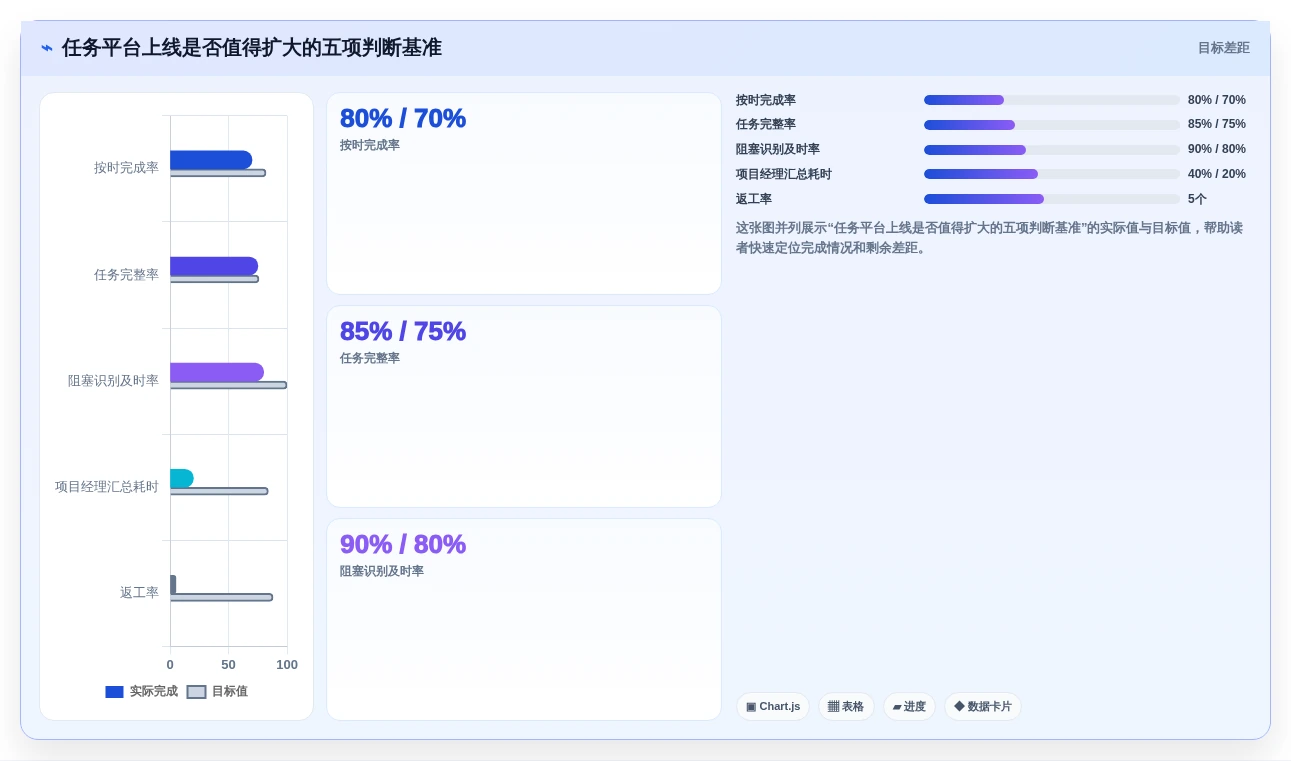Image resolution: width=1291 pixels, height=761 pixels.
Task: Click the 项目经理汇总耗时 label on the chart axis
Action: pos(107,487)
